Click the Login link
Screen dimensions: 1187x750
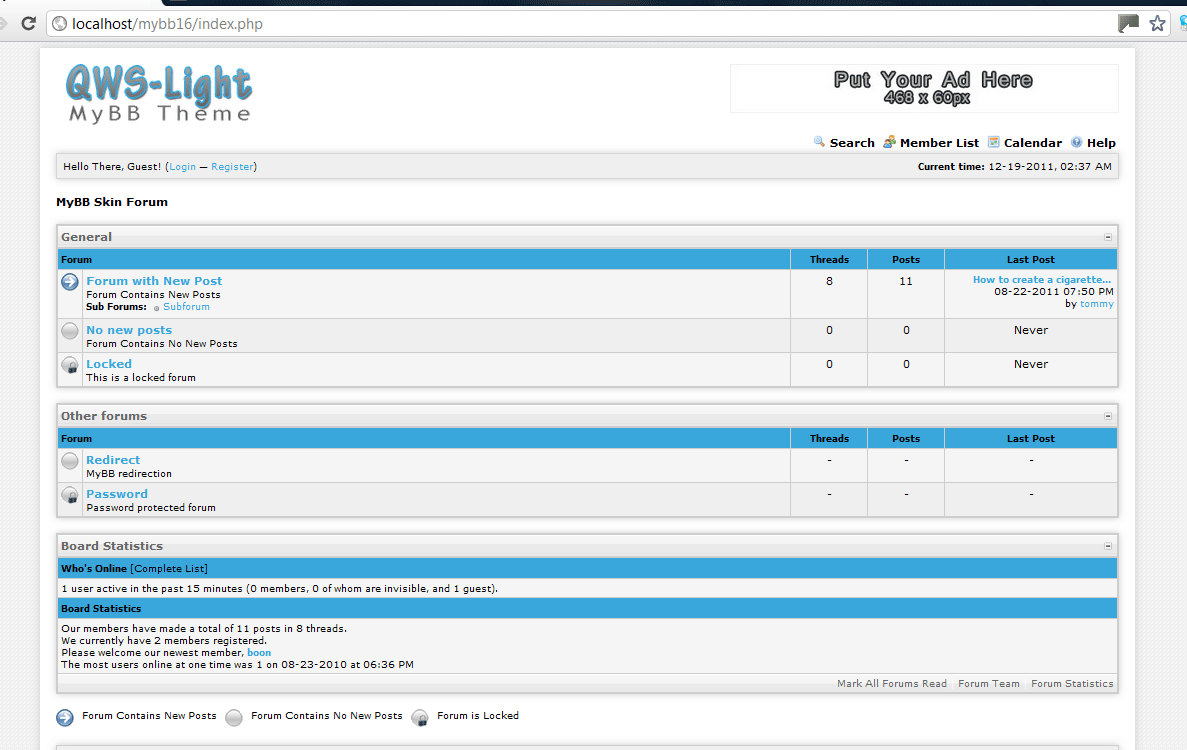pos(182,166)
